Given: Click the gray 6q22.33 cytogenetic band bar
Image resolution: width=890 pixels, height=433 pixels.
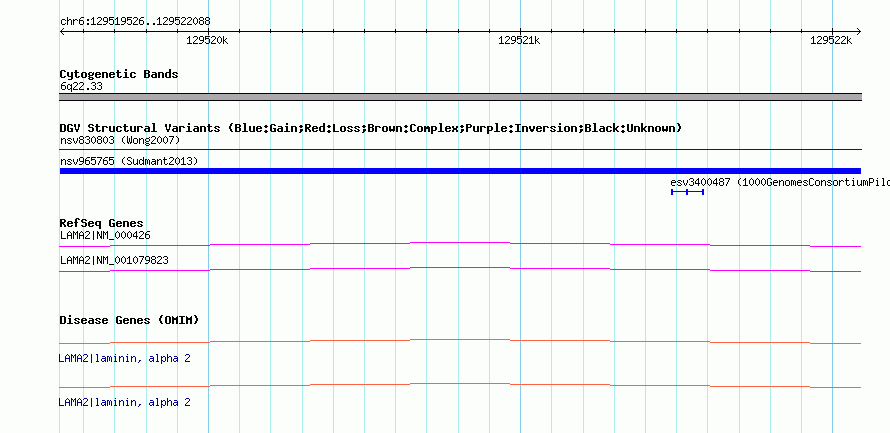Looking at the screenshot, I should pyautogui.click(x=460, y=97).
